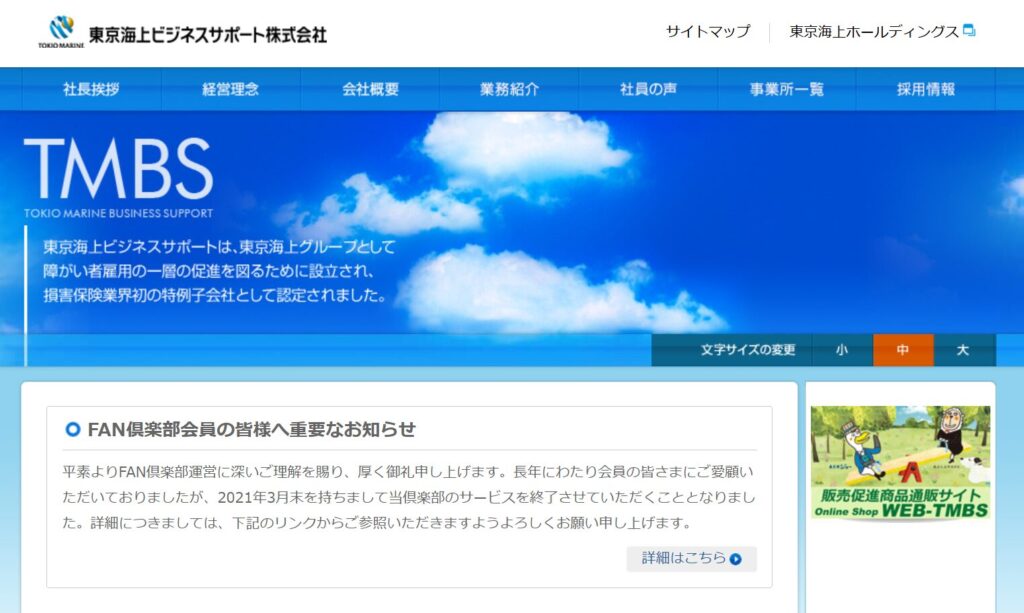Viewport: 1024px width, 613px height.
Task: Click the arrow icon in 詳細はこちら
Action: pos(736,559)
